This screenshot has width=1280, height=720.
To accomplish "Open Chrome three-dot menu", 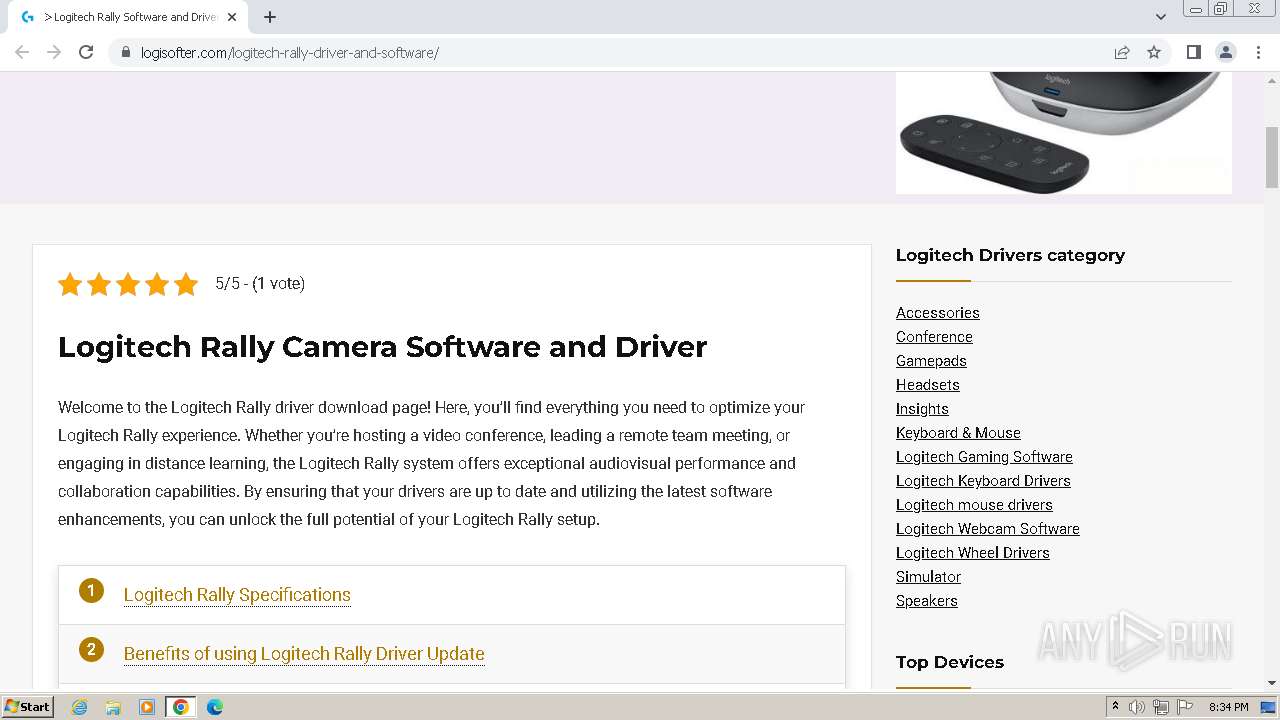I will 1258,52.
